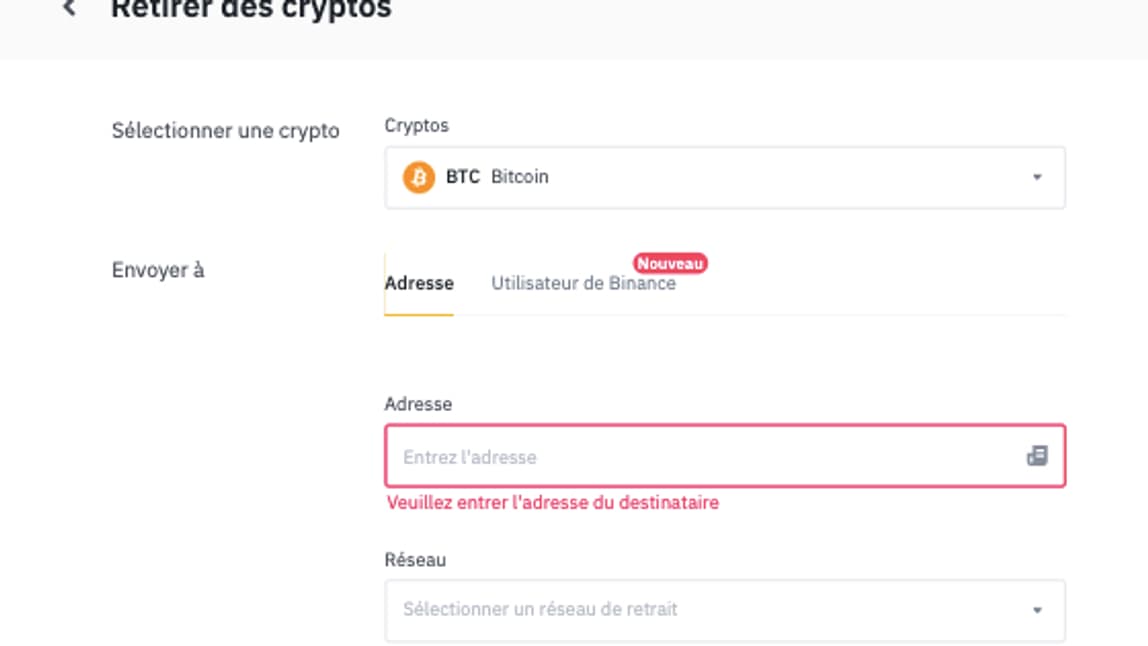Screen dimensions: 1148x646
Task: Click the red Nouveau badge
Action: [x=670, y=263]
